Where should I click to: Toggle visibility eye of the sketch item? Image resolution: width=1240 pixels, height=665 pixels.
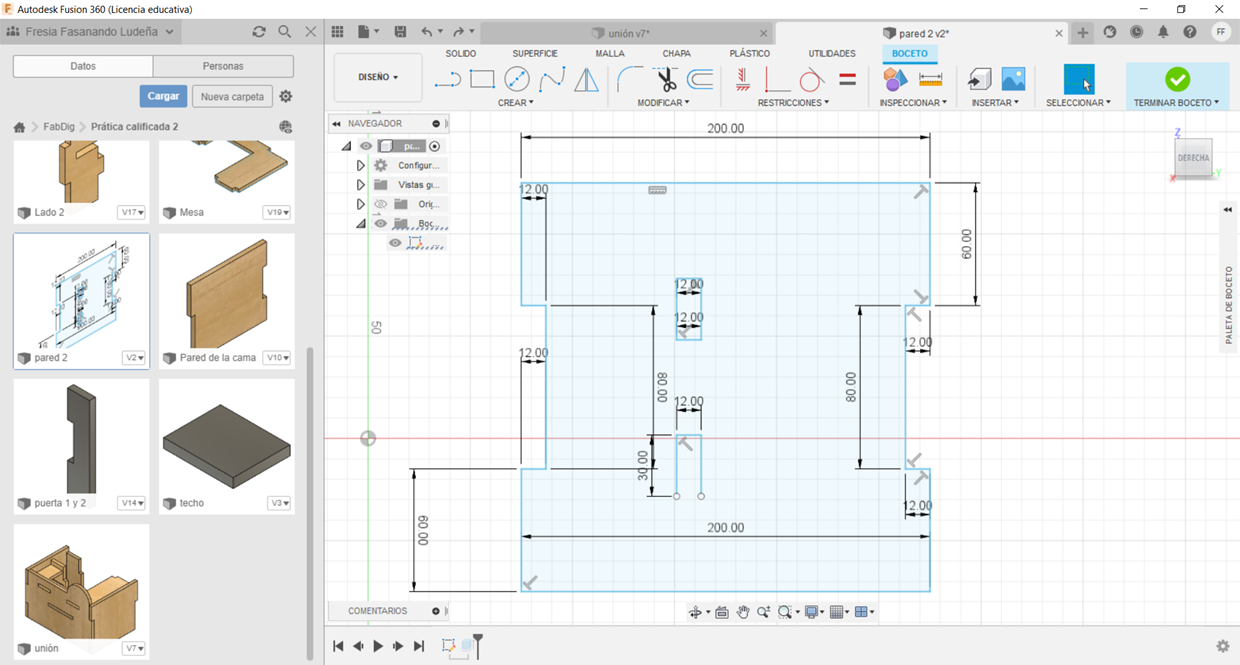pyautogui.click(x=396, y=243)
